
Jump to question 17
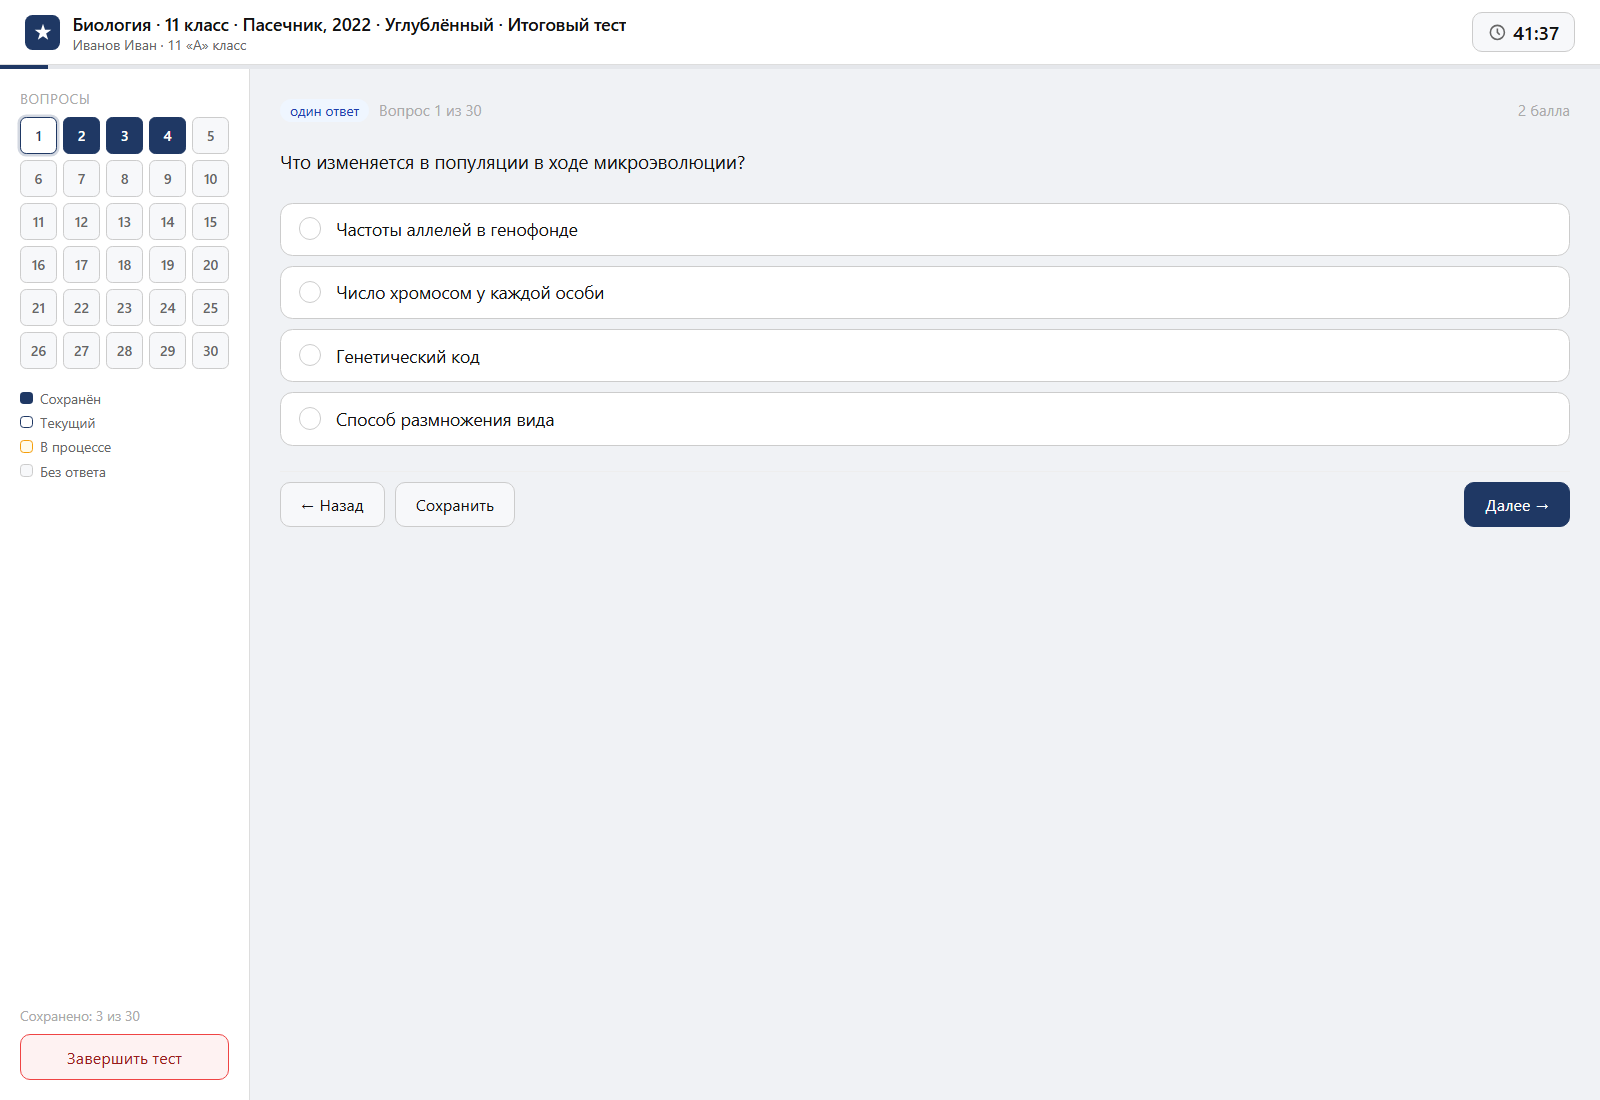(x=81, y=265)
